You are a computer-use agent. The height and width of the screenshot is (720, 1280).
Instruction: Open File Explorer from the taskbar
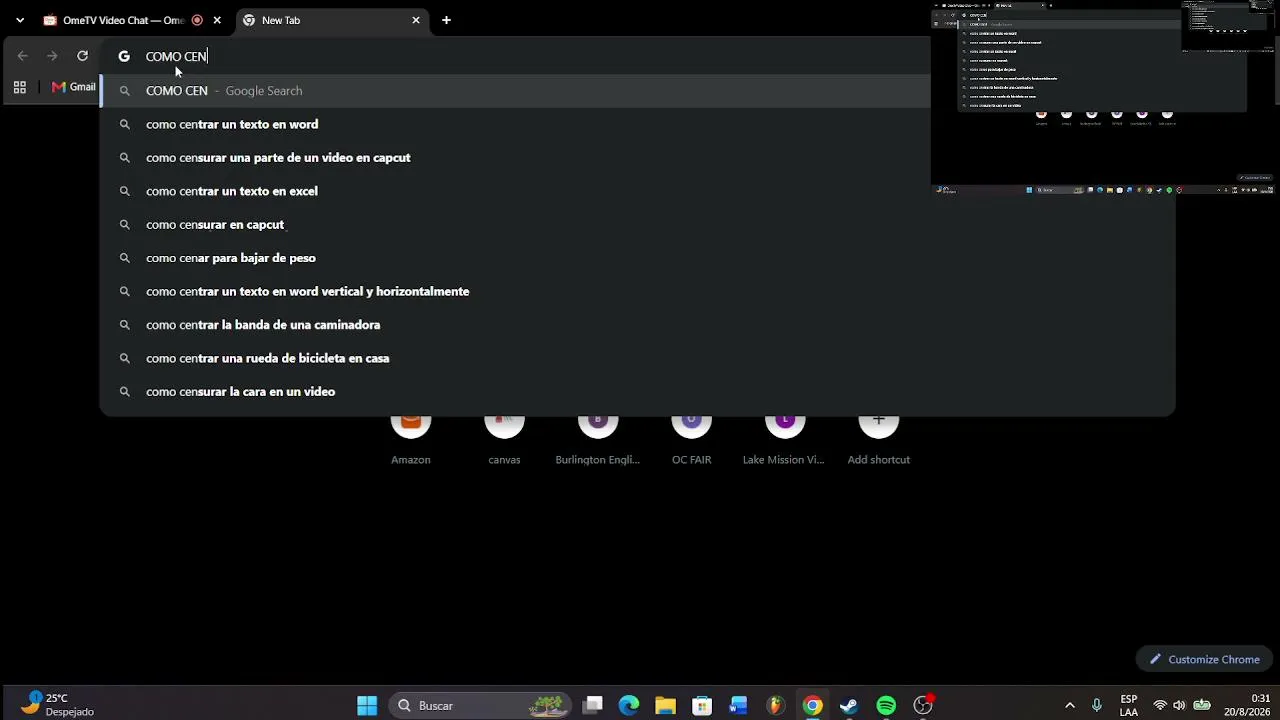(x=665, y=706)
